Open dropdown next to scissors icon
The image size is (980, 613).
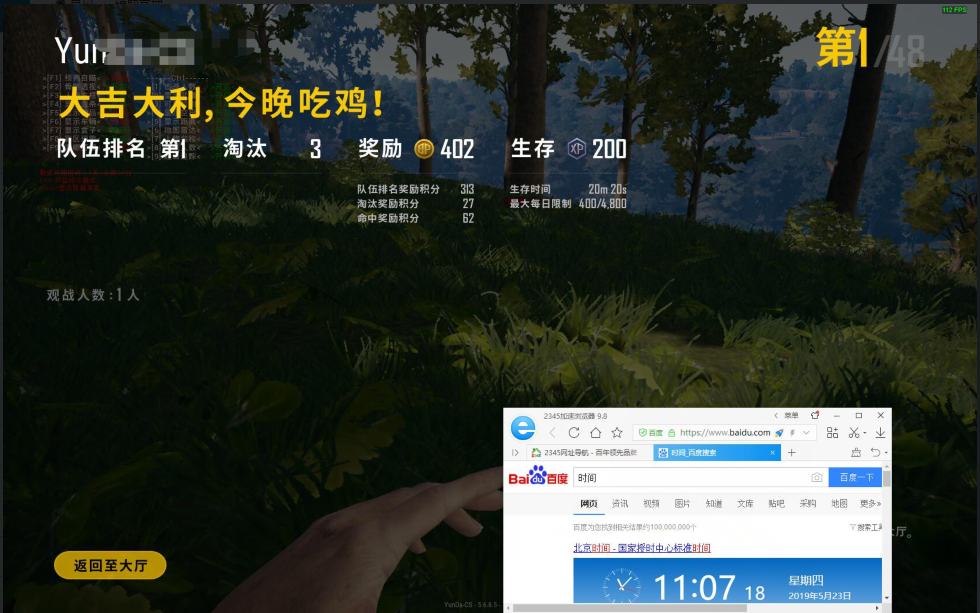(864, 433)
